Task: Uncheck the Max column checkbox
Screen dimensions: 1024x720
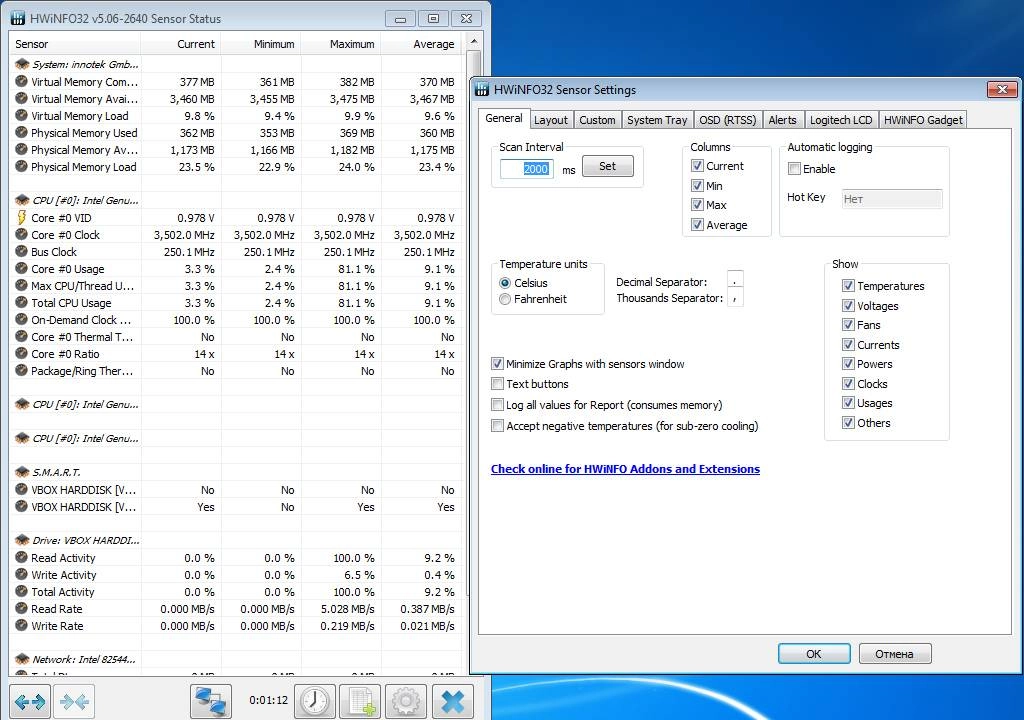Action: [697, 205]
